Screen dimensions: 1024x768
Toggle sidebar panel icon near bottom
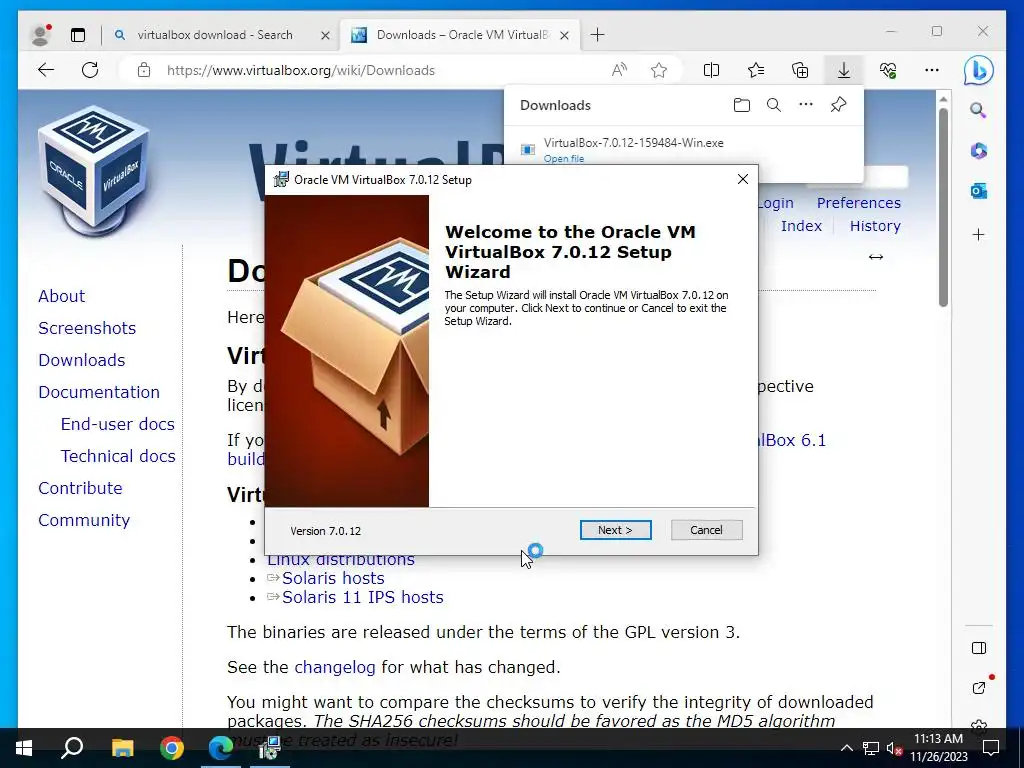pos(978,648)
